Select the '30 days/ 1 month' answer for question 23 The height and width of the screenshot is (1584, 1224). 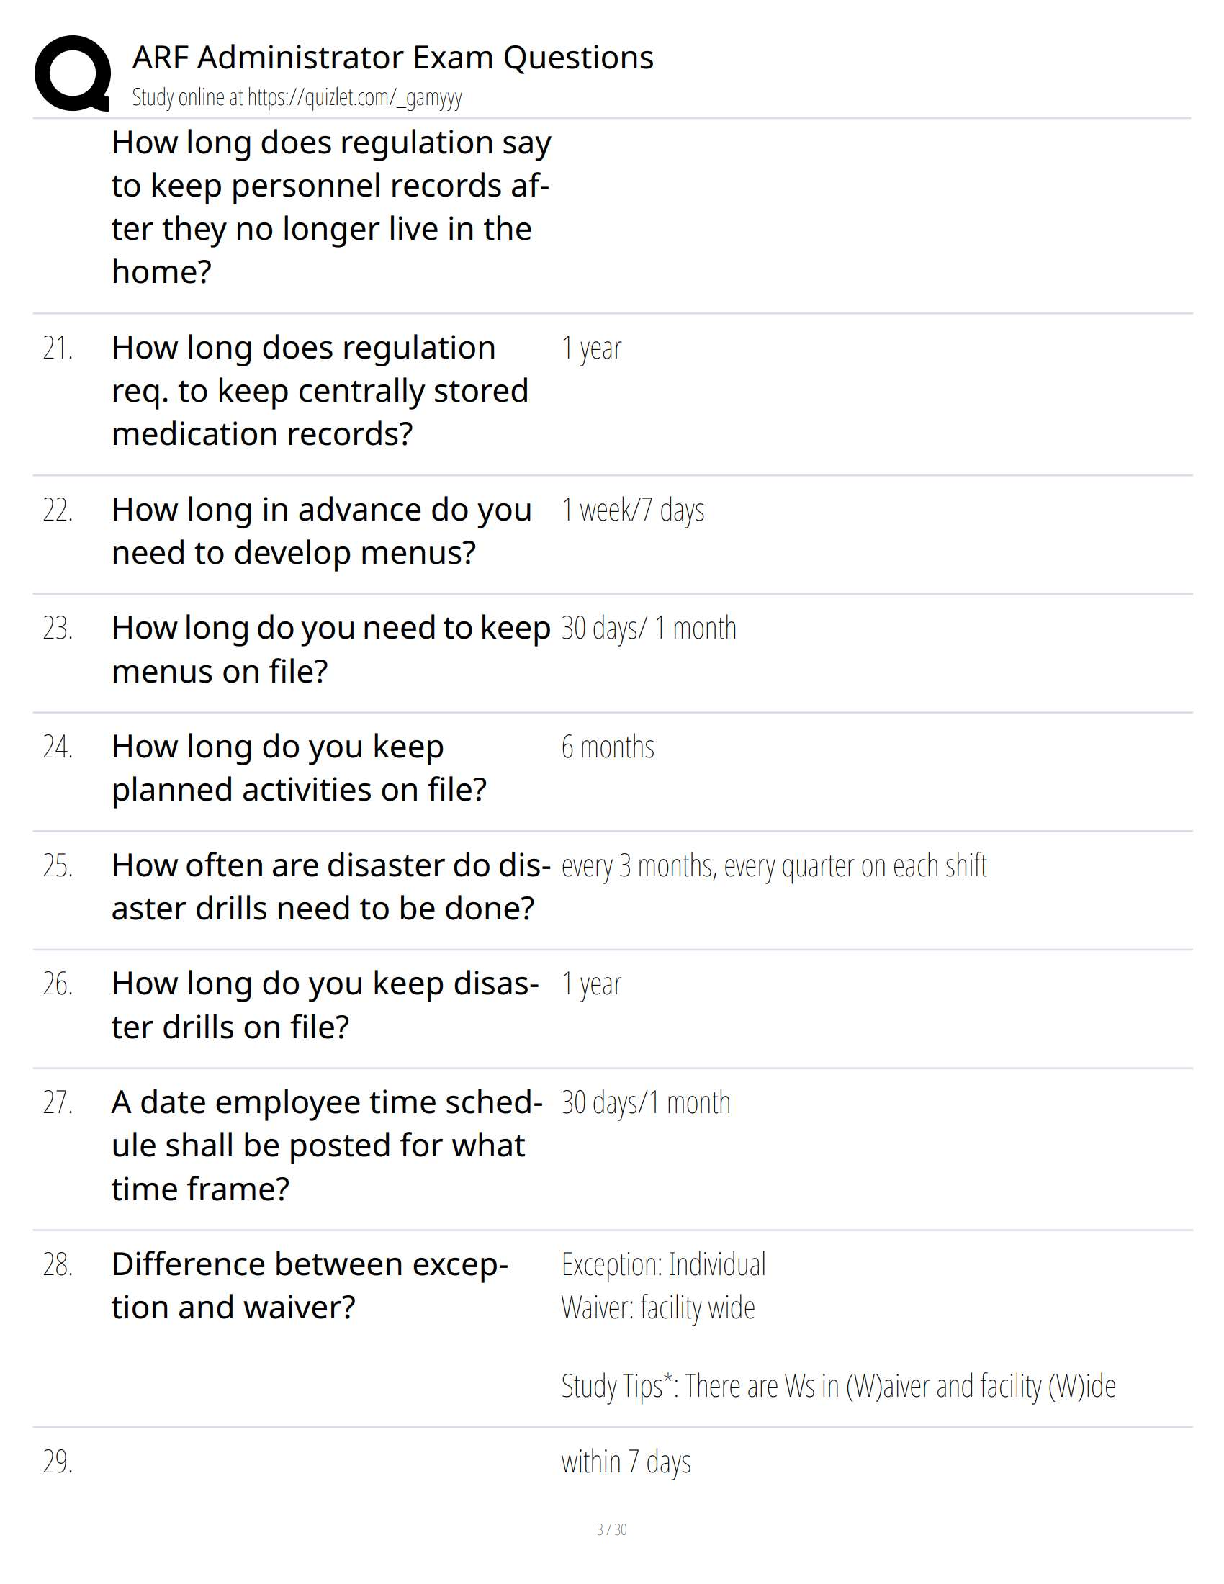[649, 628]
